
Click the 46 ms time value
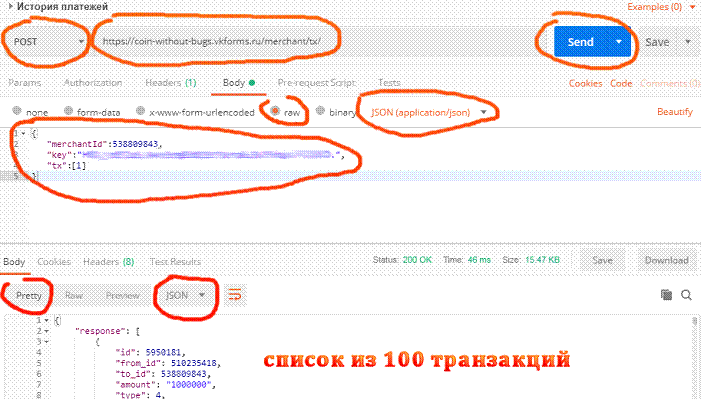pyautogui.click(x=479, y=260)
